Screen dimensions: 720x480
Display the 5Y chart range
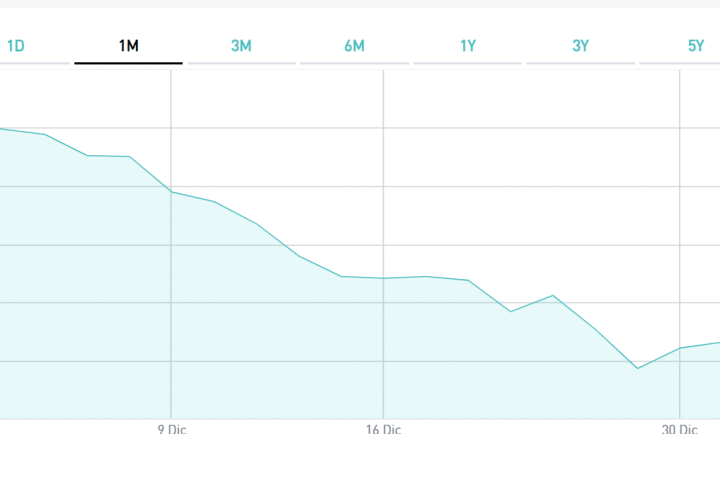(x=695, y=46)
